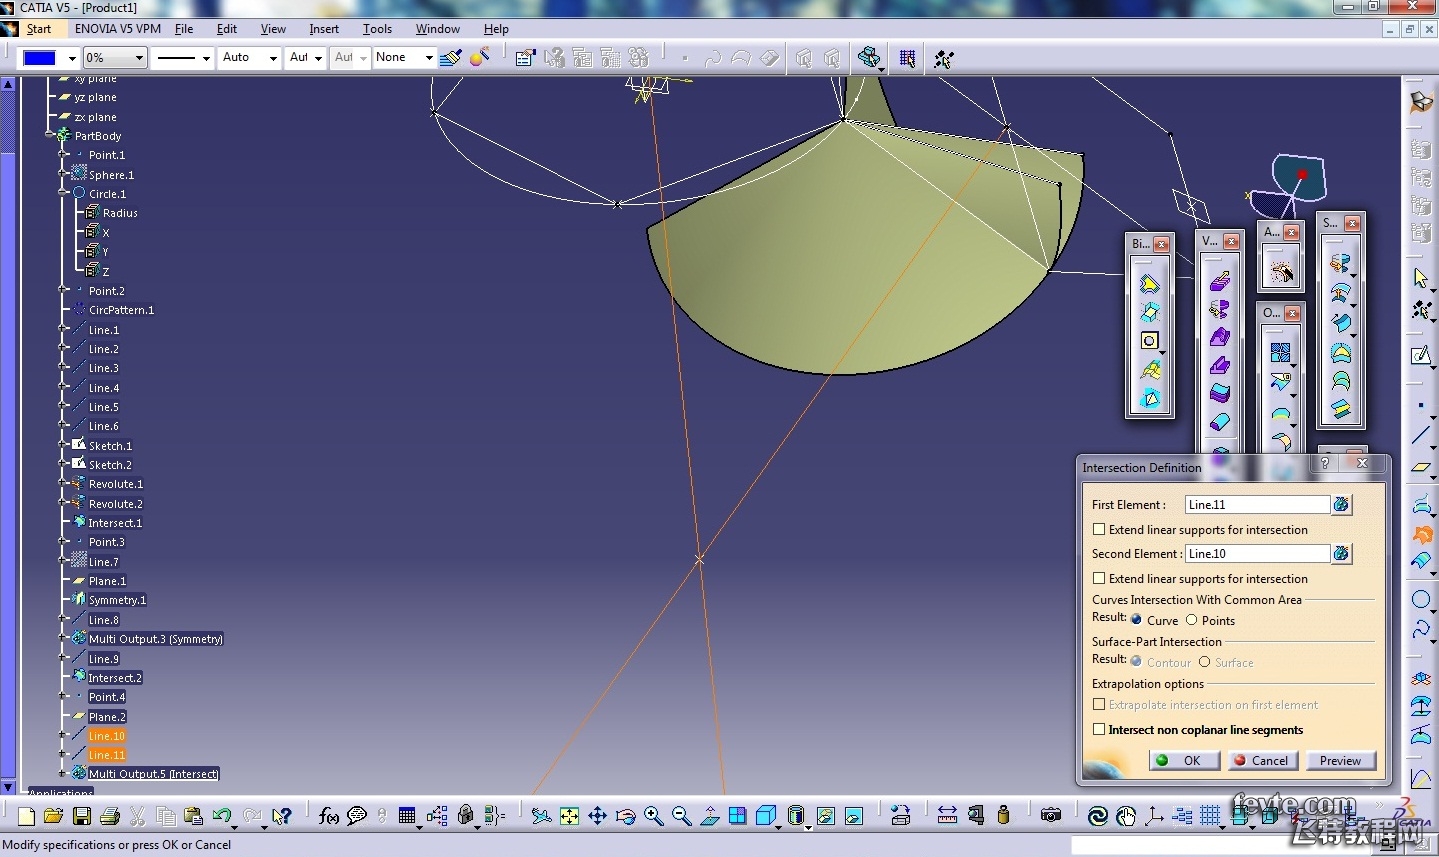Click the Plane tool on right toolbar

tap(1421, 467)
